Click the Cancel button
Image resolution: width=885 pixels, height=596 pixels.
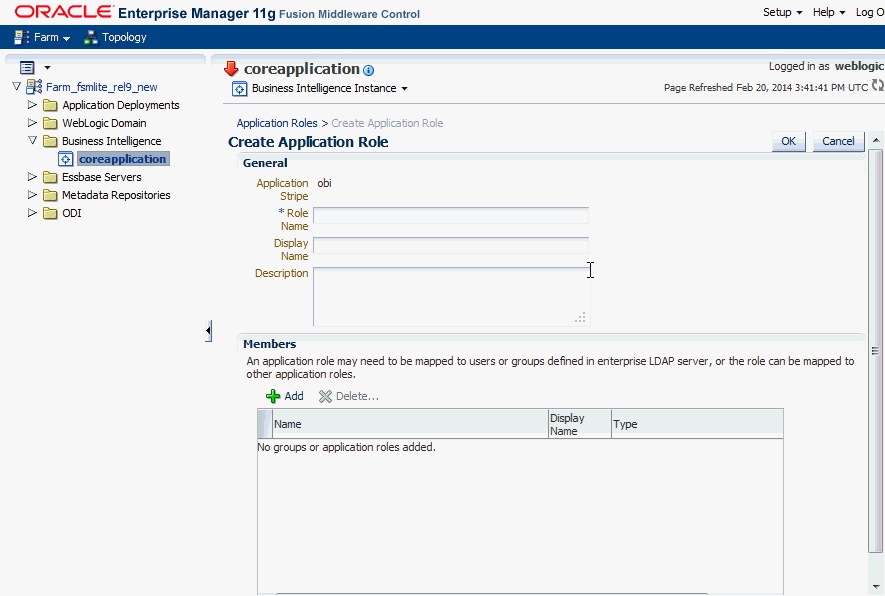coord(838,141)
